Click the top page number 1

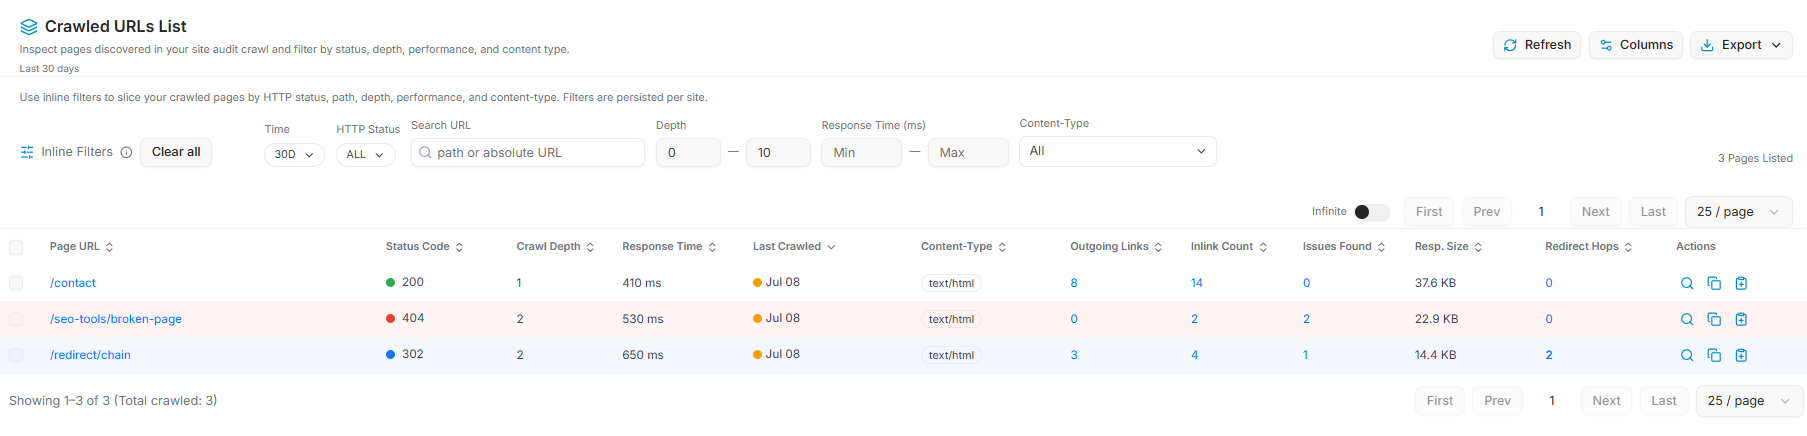(1541, 212)
